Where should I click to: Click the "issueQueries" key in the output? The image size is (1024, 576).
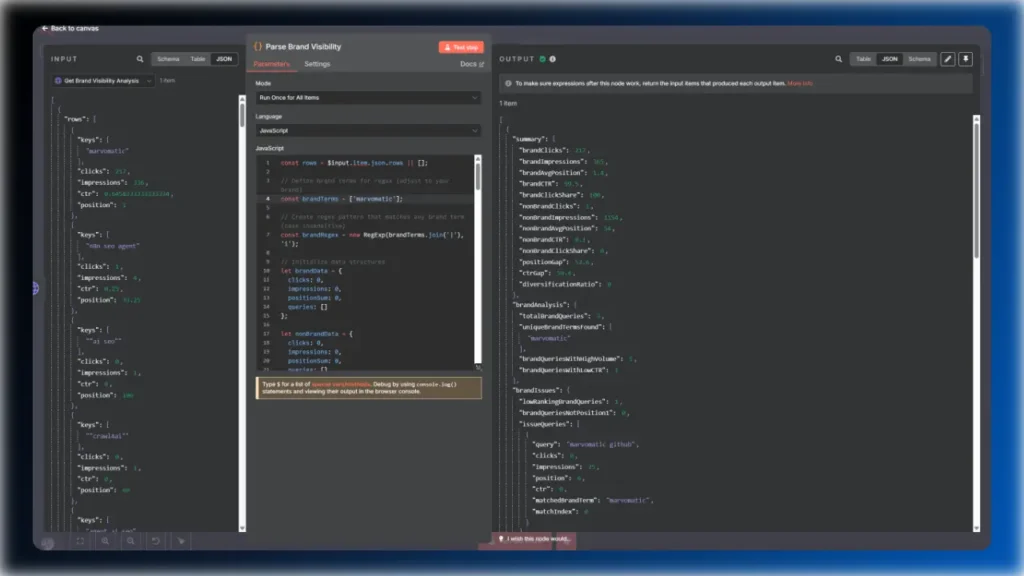point(545,424)
